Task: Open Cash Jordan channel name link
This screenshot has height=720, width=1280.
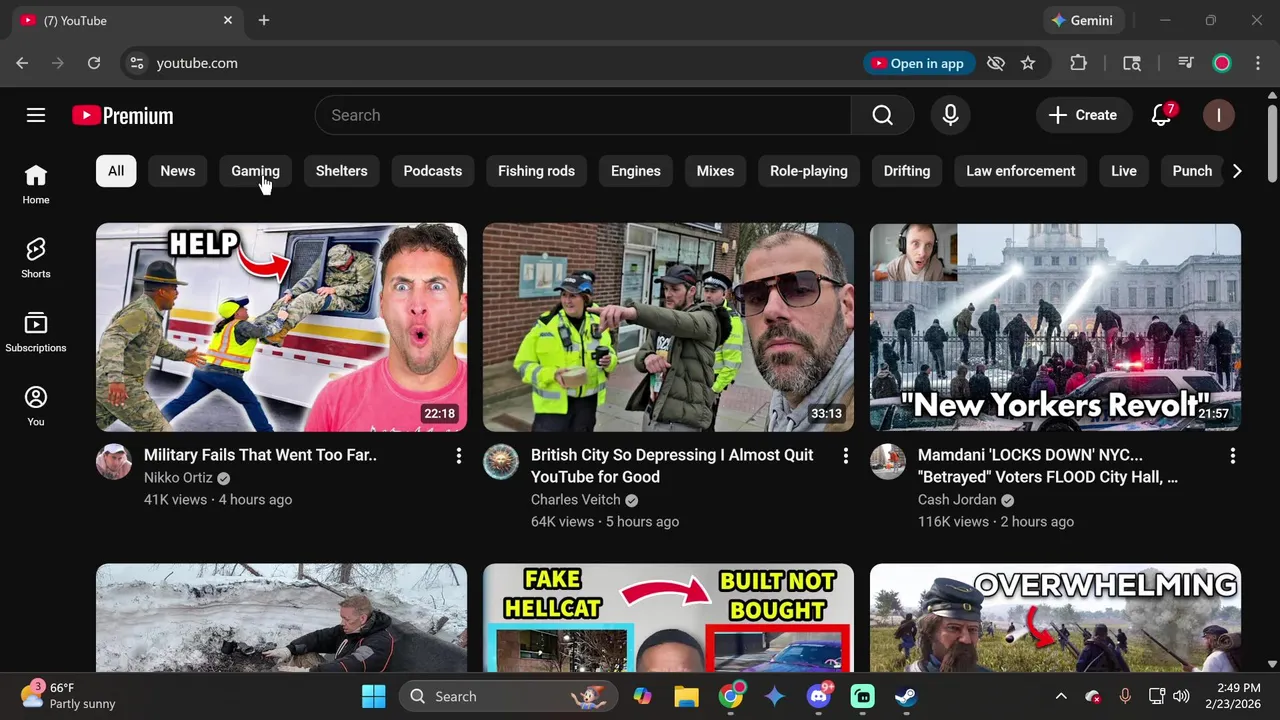Action: pyautogui.click(x=957, y=500)
